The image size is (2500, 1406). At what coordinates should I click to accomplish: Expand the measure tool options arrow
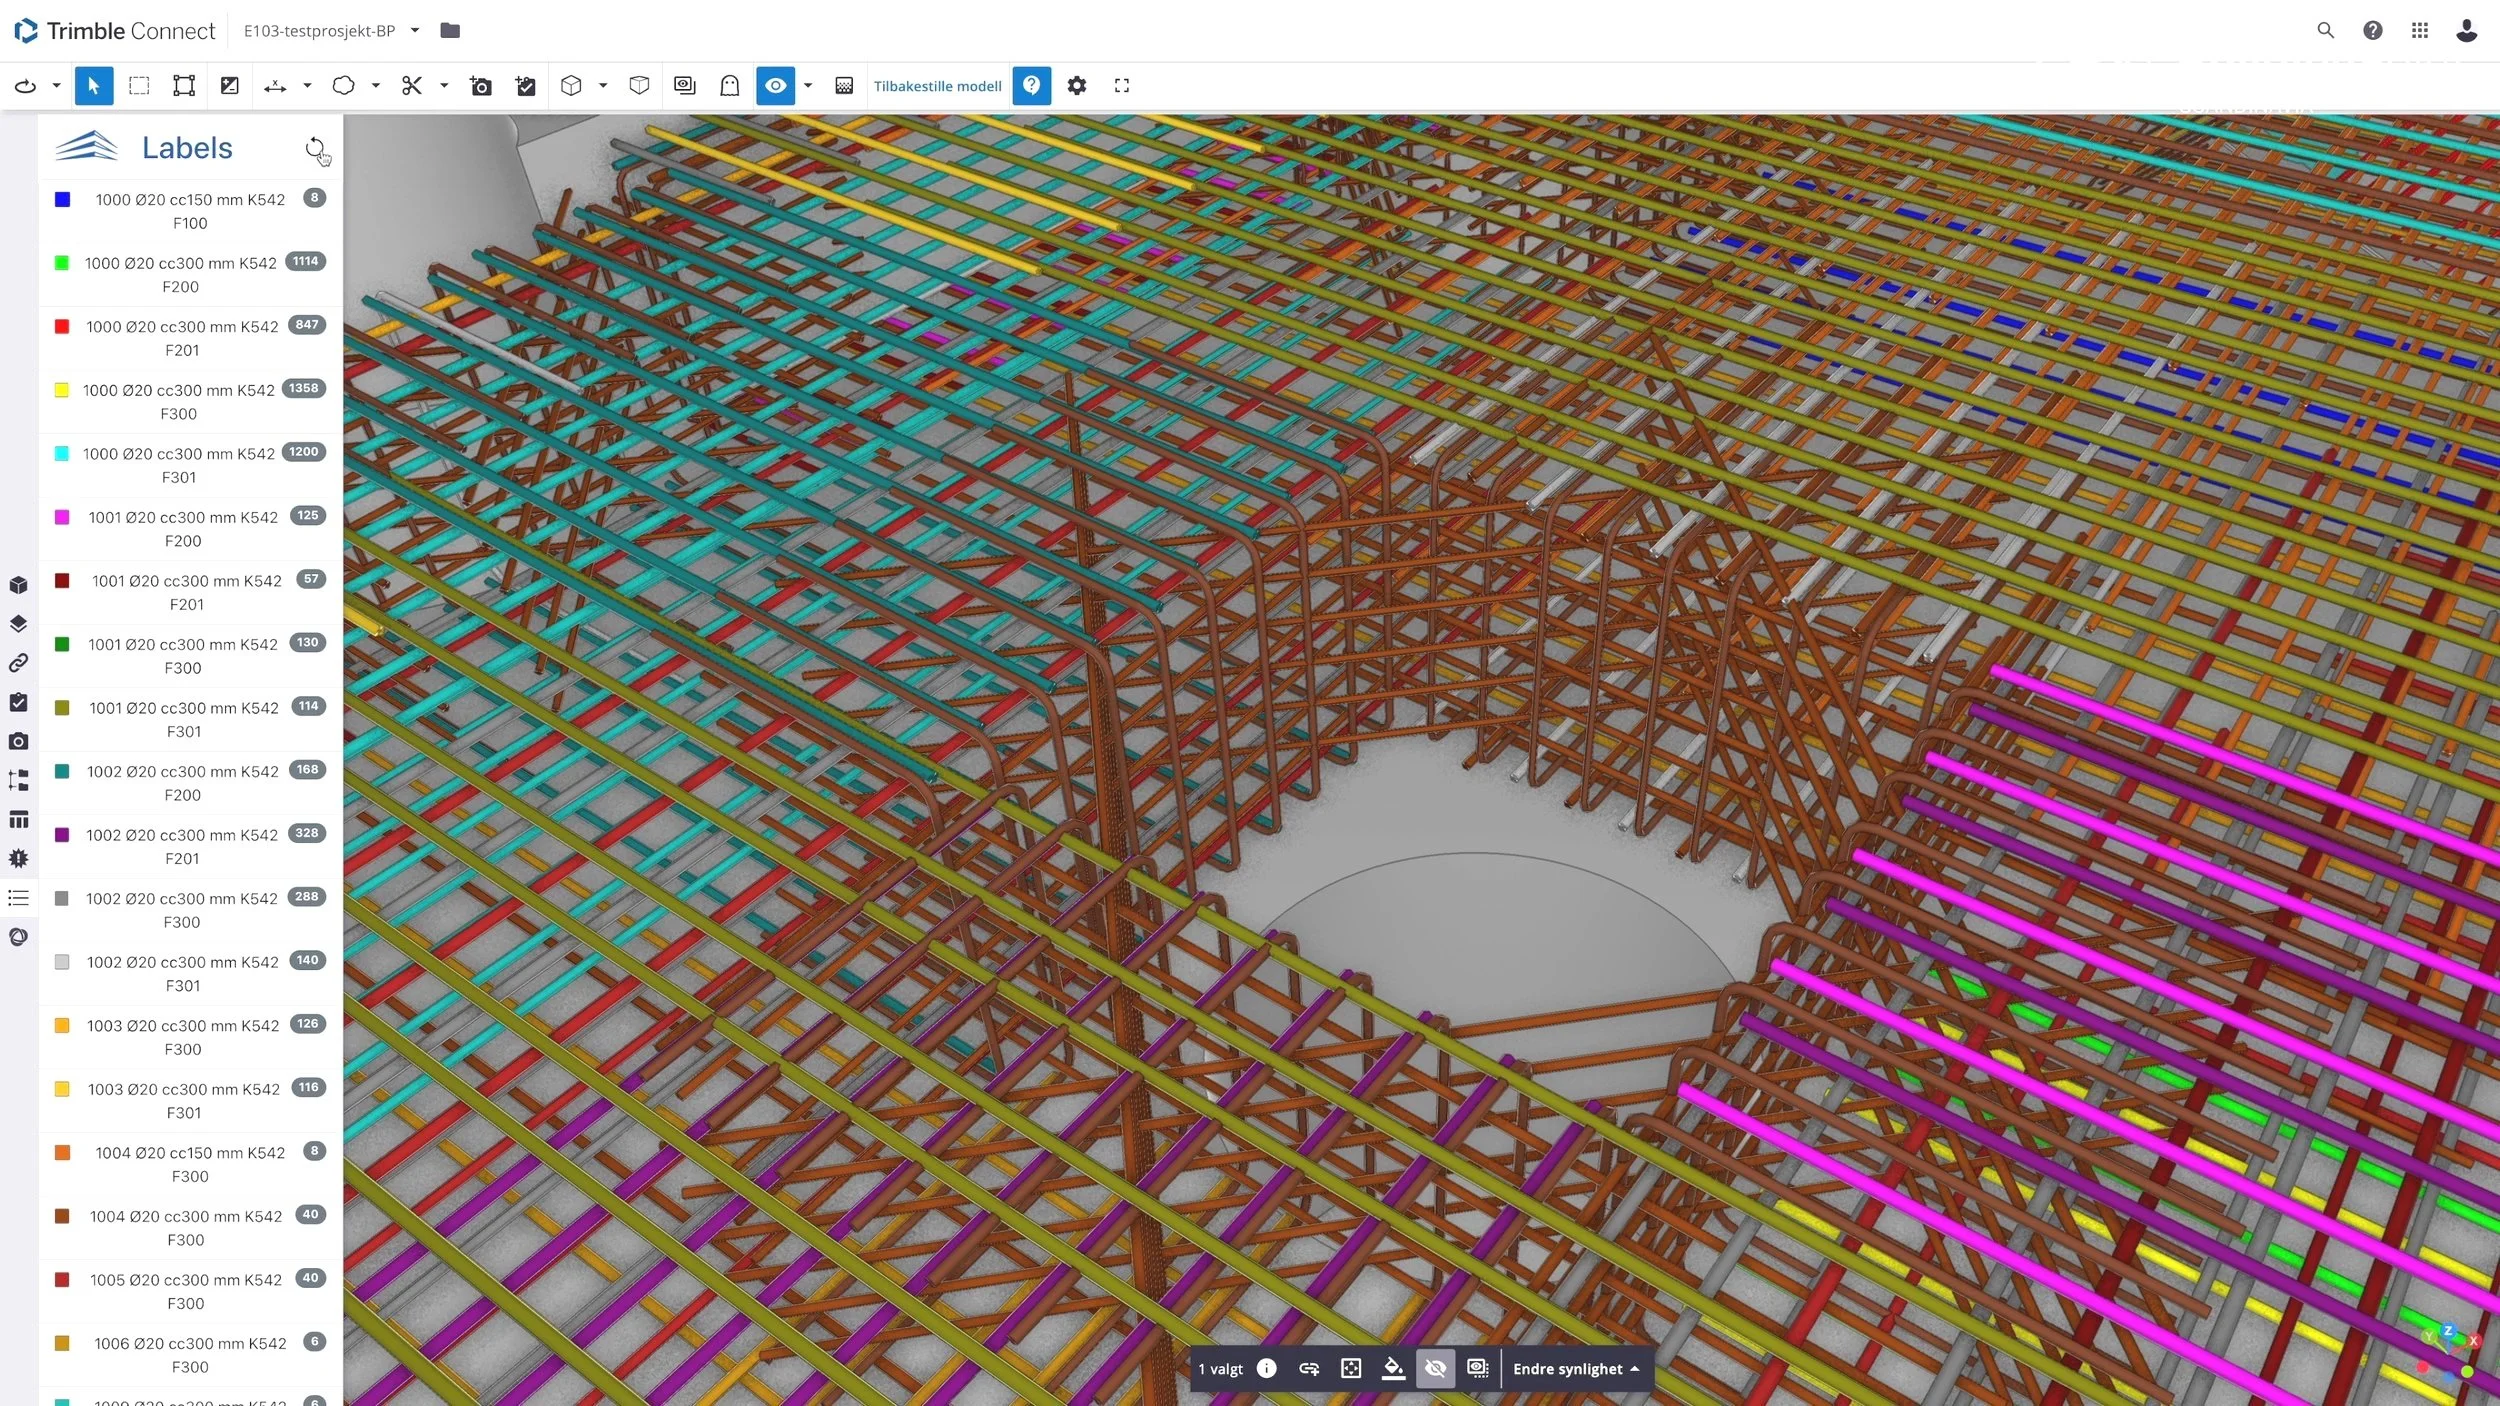pyautogui.click(x=307, y=86)
